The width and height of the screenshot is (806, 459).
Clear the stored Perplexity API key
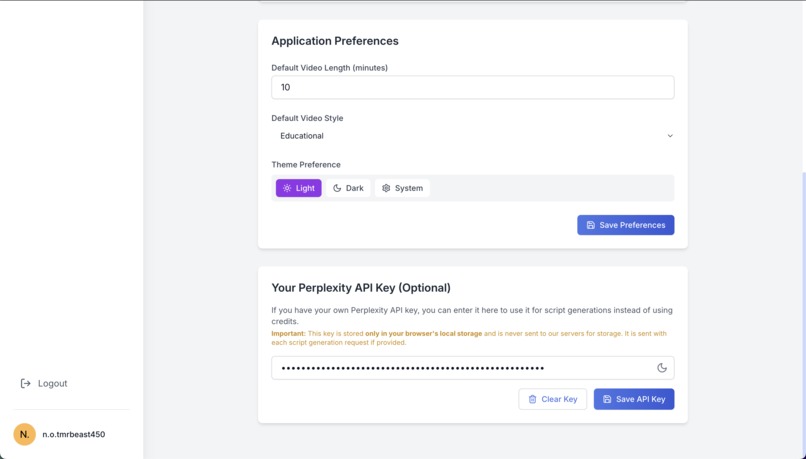[552, 399]
